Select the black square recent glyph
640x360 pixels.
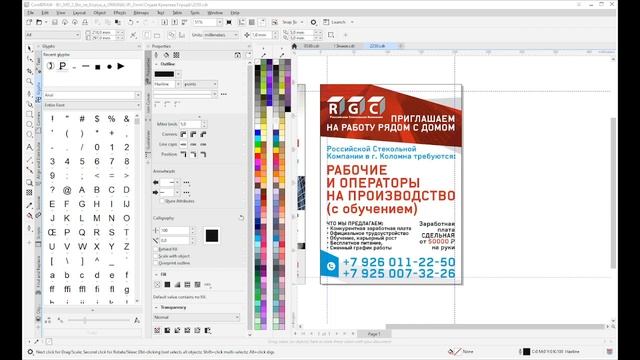(98, 67)
